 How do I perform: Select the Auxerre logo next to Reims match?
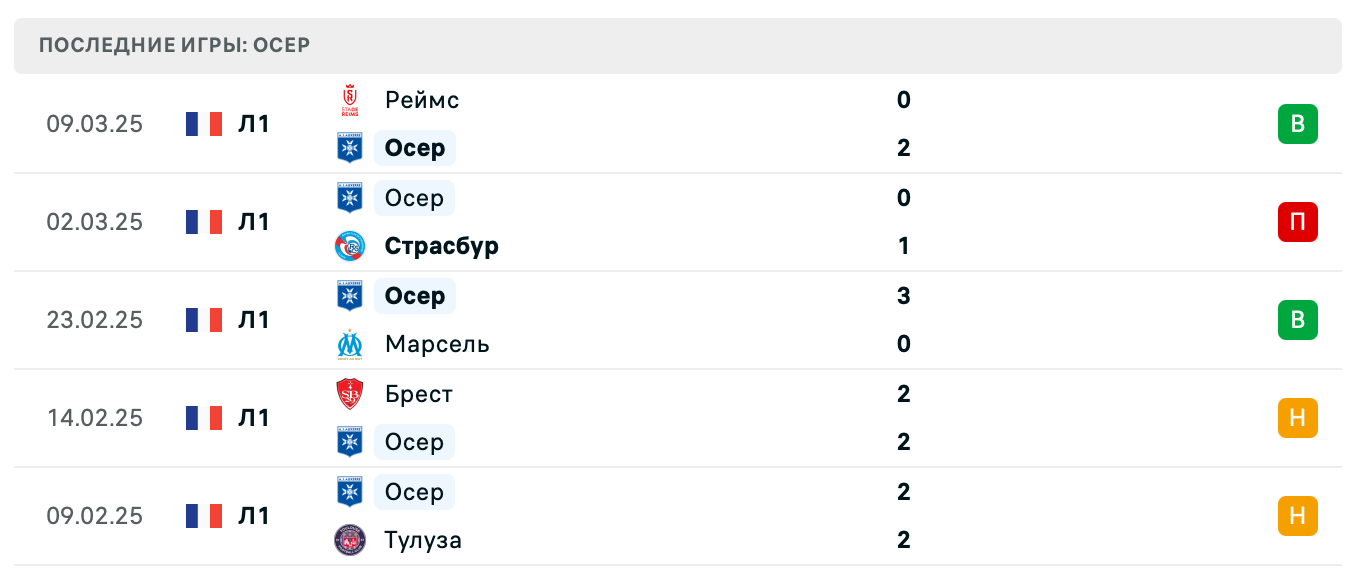point(349,148)
